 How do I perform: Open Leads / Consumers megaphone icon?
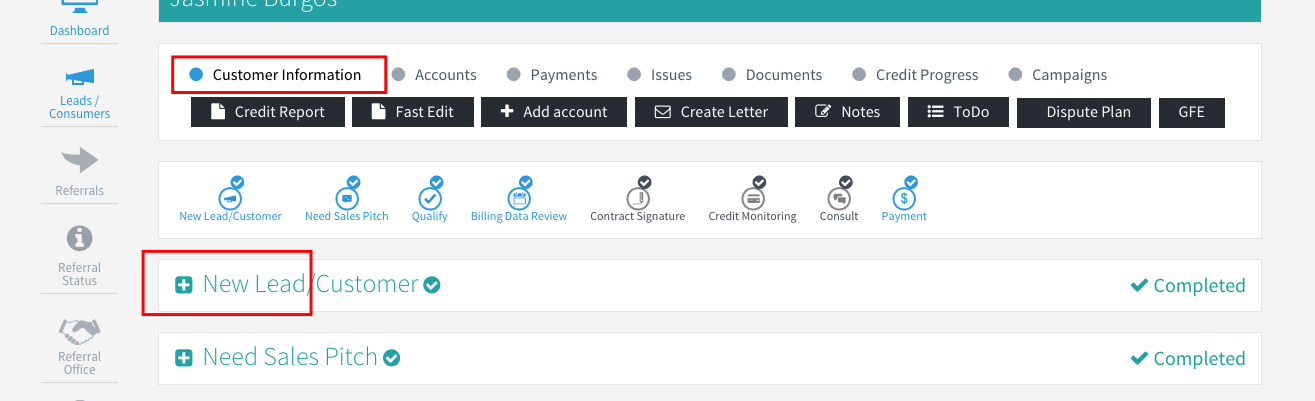pos(79,77)
